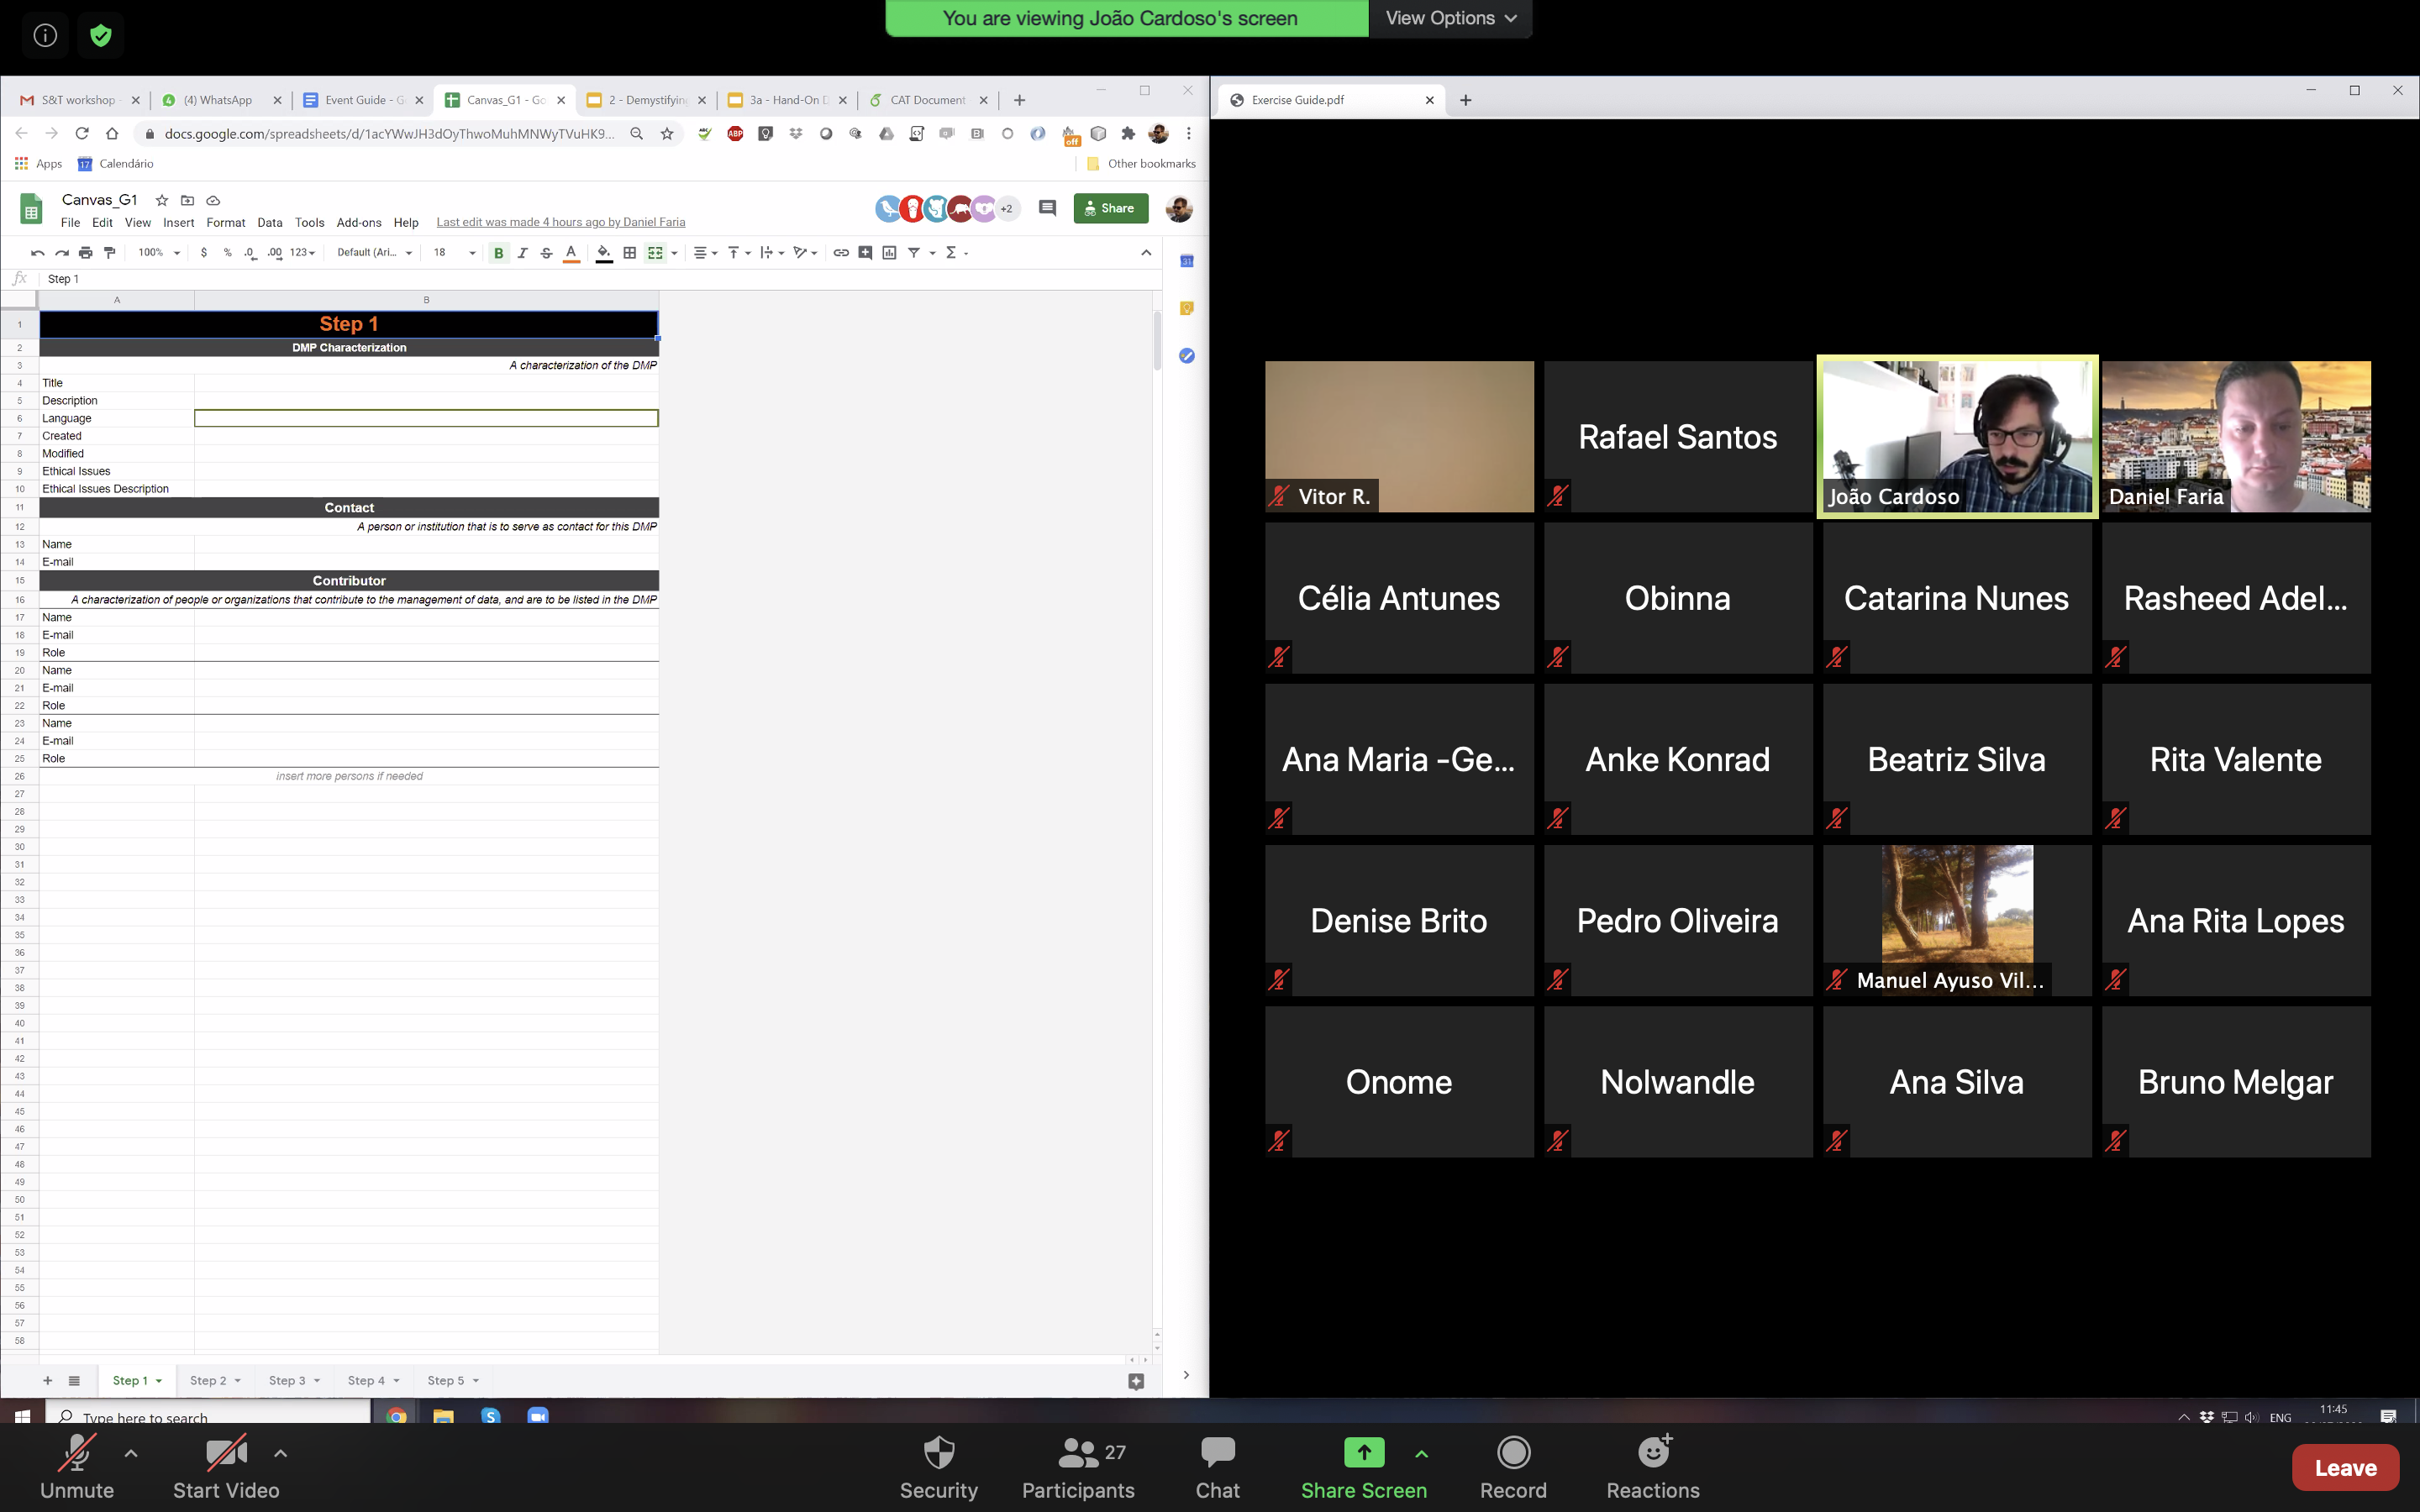
Task: Open the Insert menu
Action: click(x=179, y=223)
